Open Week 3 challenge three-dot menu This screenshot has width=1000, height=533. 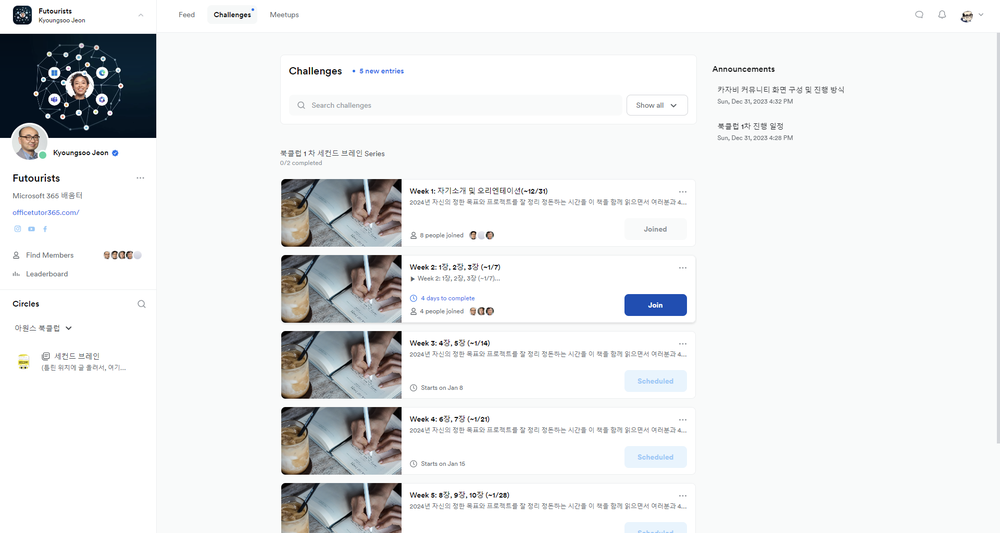coord(683,343)
